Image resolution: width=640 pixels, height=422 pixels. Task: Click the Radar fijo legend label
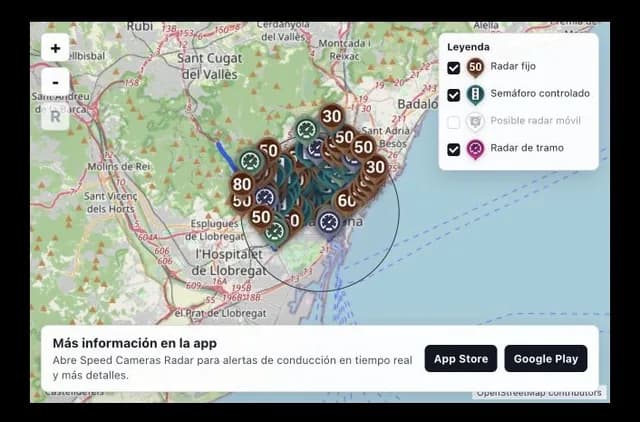[513, 66]
